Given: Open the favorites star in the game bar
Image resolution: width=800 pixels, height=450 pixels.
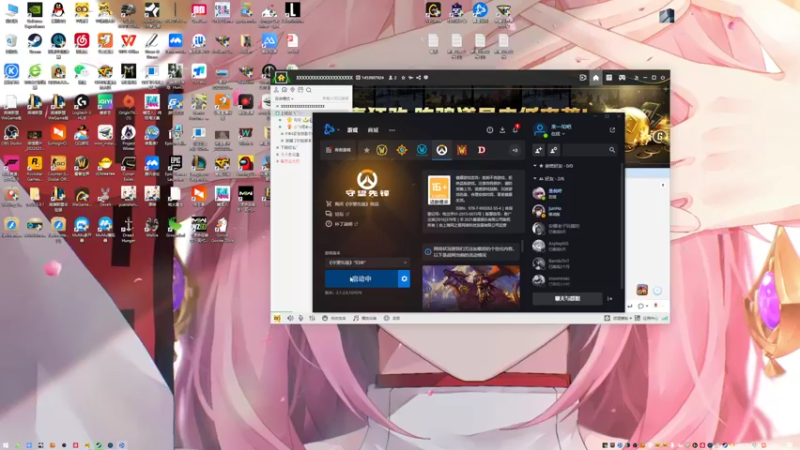Looking at the screenshot, I should pyautogui.click(x=366, y=150).
